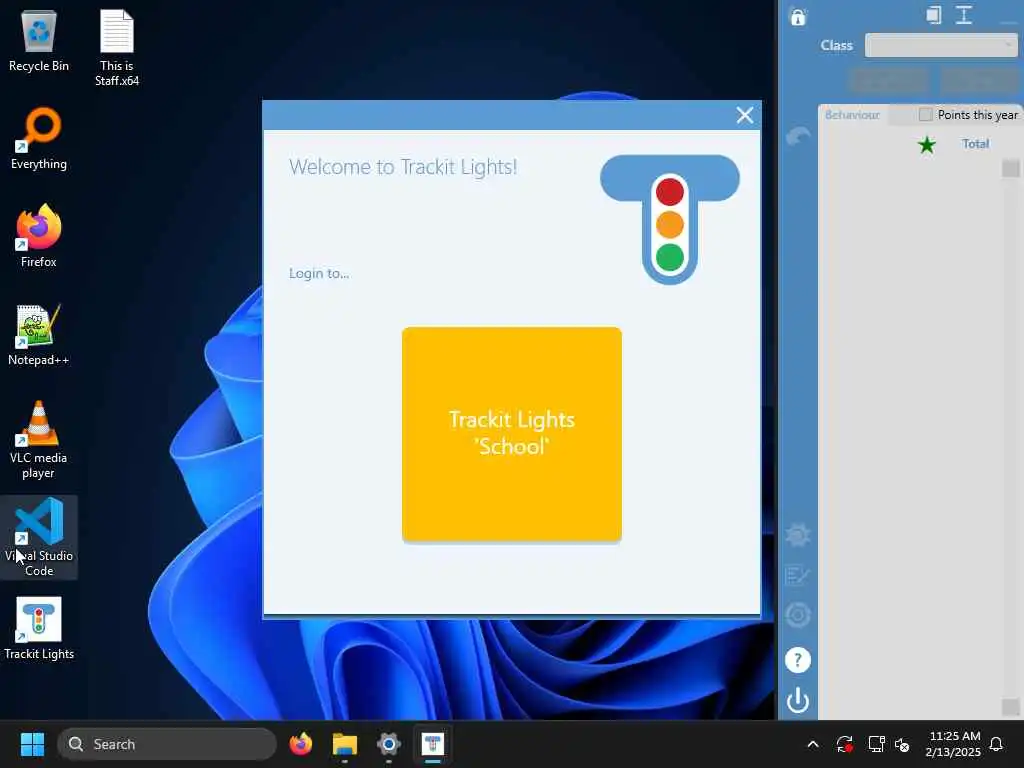Viewport: 1024px width, 768px height.
Task: Open Firefox from the taskbar
Action: pos(300,744)
